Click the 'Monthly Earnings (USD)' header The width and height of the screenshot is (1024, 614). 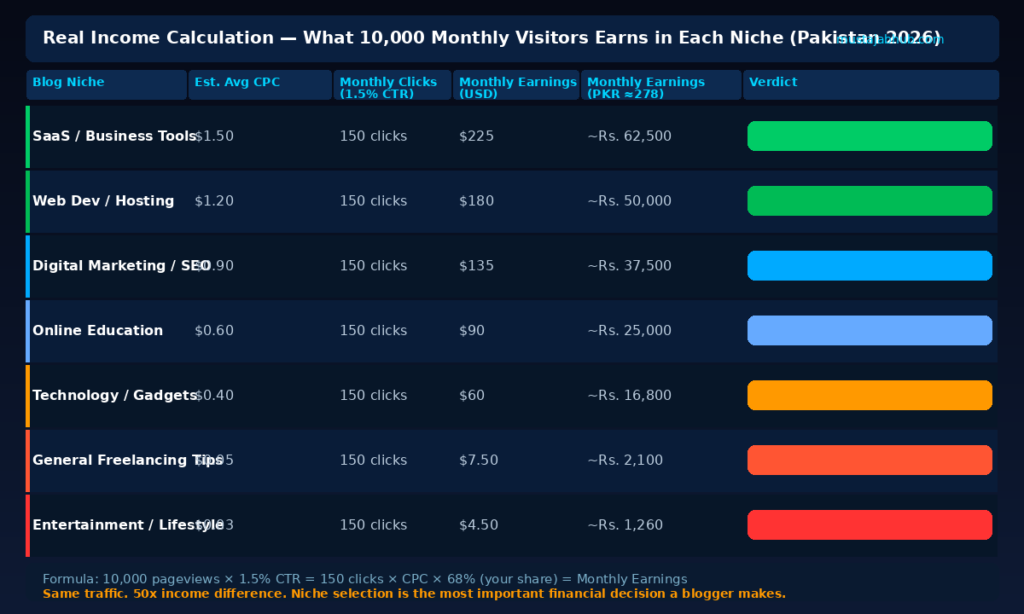[x=516, y=84]
